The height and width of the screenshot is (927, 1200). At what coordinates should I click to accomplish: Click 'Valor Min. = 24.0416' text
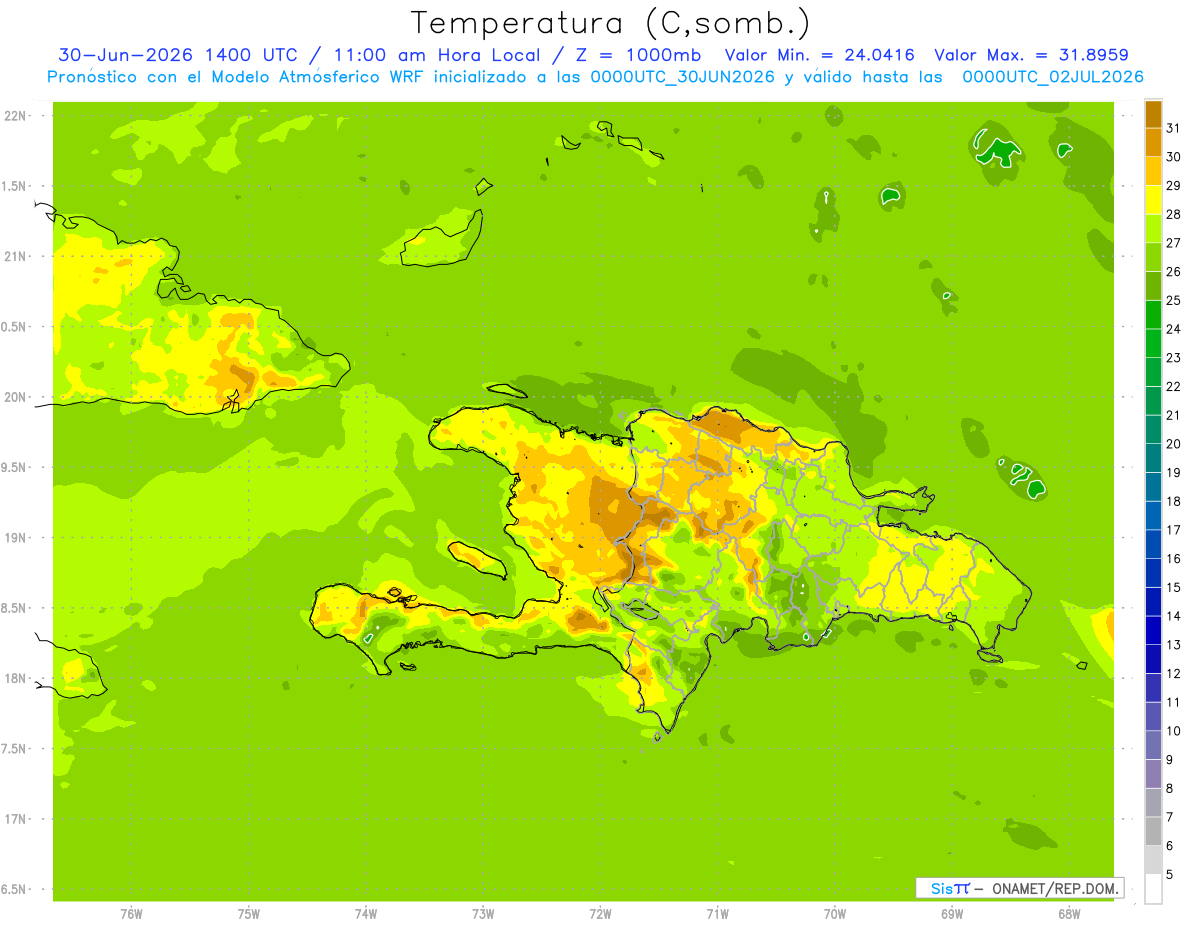820,55
